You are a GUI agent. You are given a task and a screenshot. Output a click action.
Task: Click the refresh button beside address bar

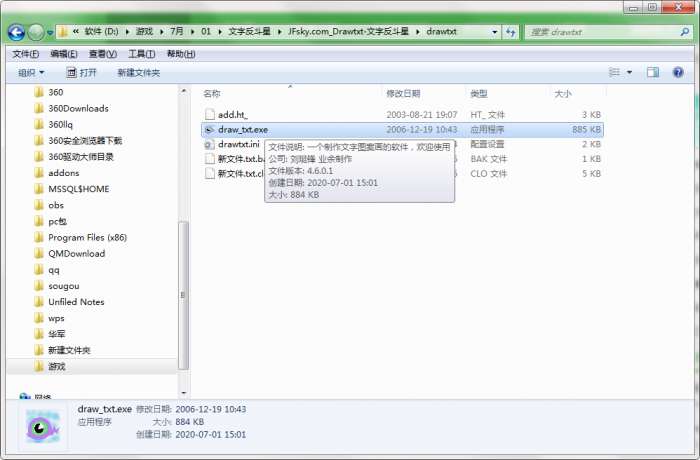tap(511, 32)
